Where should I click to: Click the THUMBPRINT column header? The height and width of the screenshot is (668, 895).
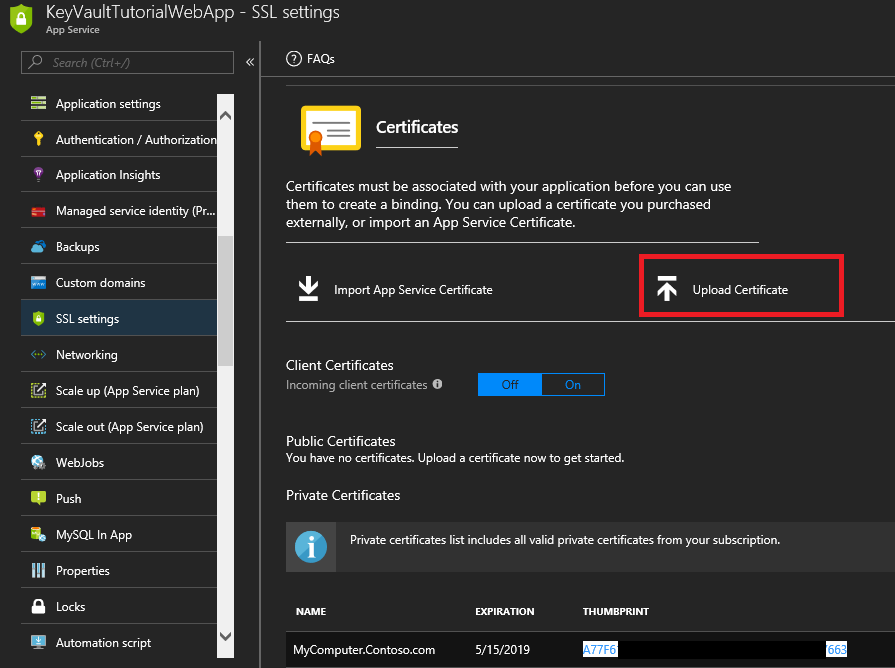(615, 611)
